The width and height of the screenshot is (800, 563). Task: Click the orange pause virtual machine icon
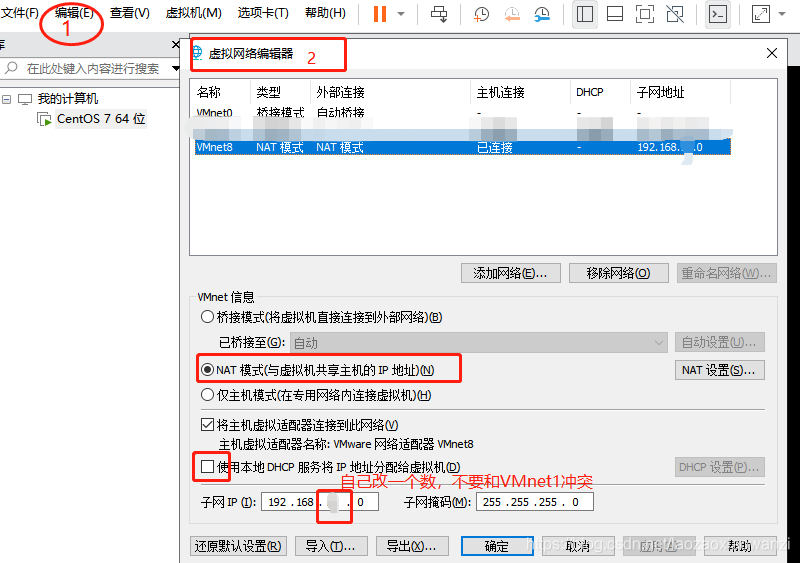[x=380, y=14]
